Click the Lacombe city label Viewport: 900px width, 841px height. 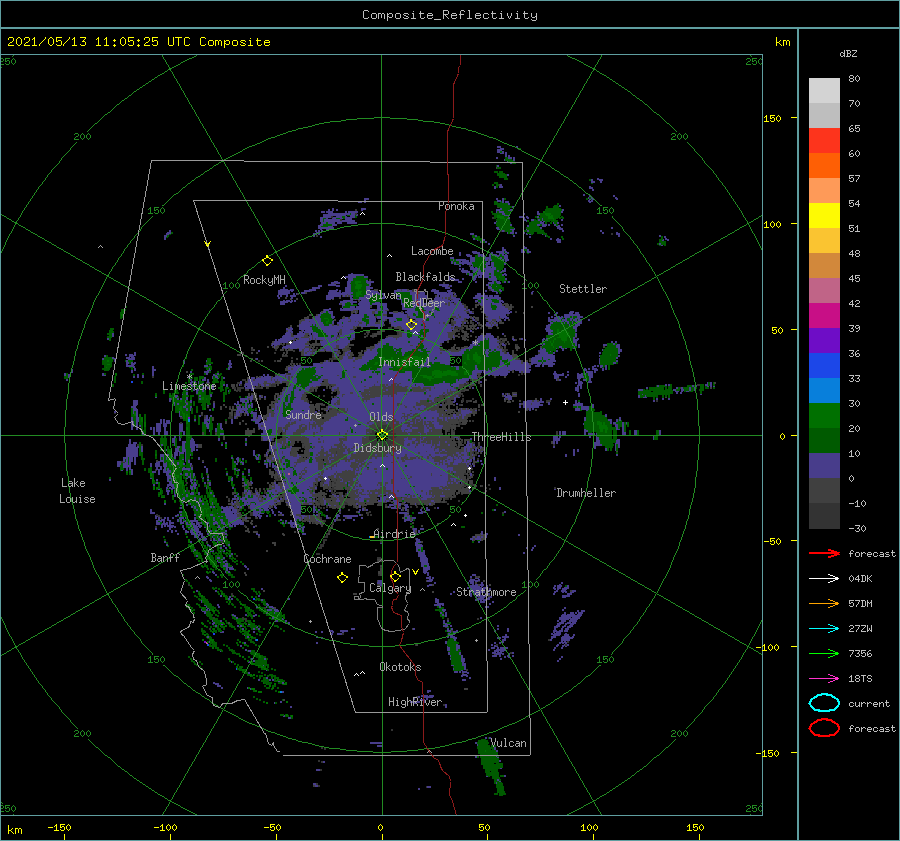point(432,251)
